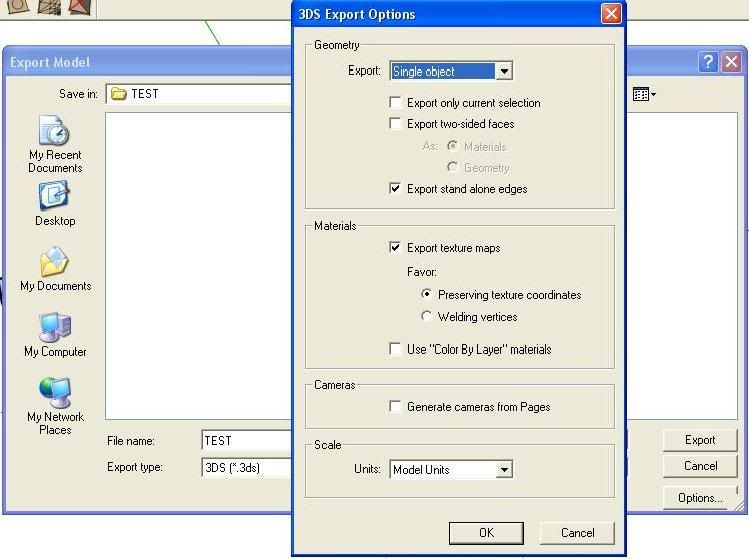
Task: Go to Desktop location in Export Model
Action: [x=54, y=204]
